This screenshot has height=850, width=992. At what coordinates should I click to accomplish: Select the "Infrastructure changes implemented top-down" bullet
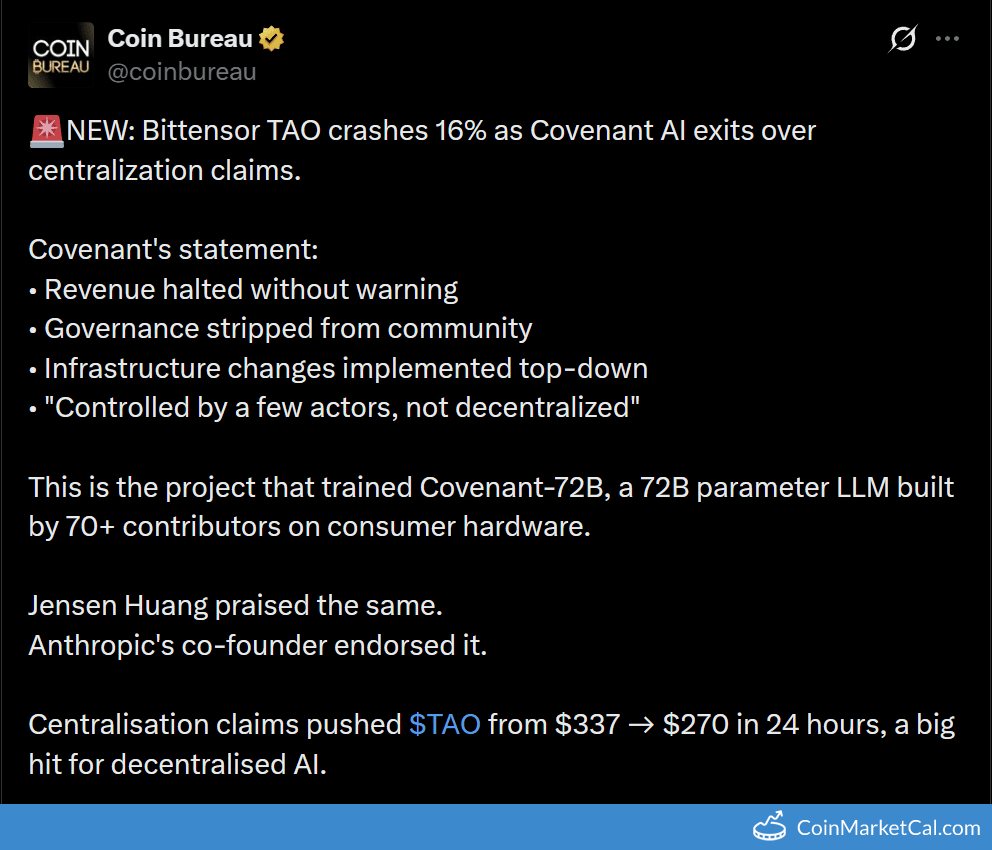[x=346, y=369]
